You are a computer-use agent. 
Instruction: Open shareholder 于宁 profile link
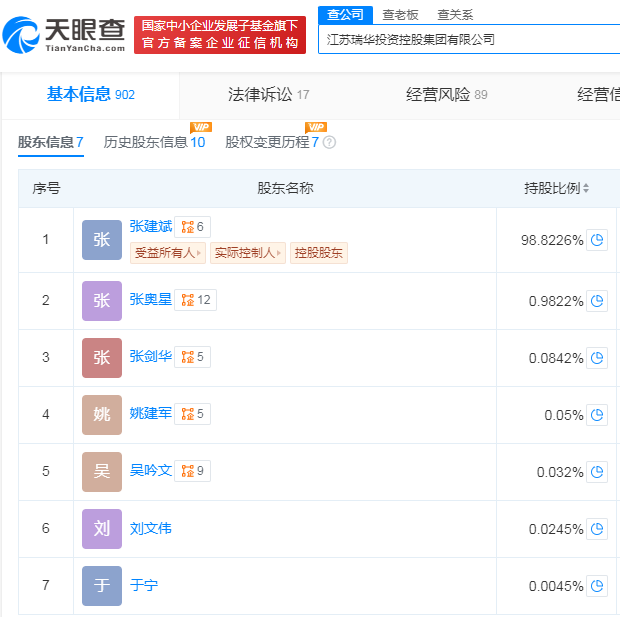pyautogui.click(x=144, y=585)
